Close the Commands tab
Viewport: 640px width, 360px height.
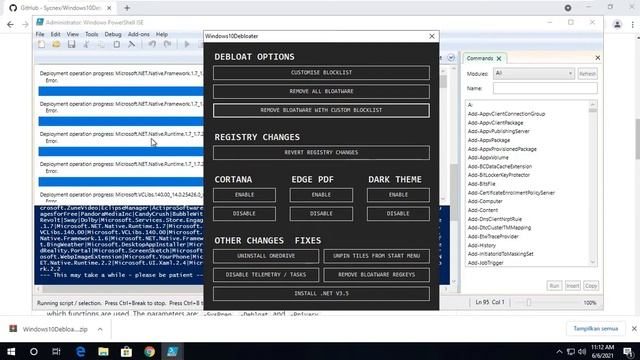coord(499,59)
